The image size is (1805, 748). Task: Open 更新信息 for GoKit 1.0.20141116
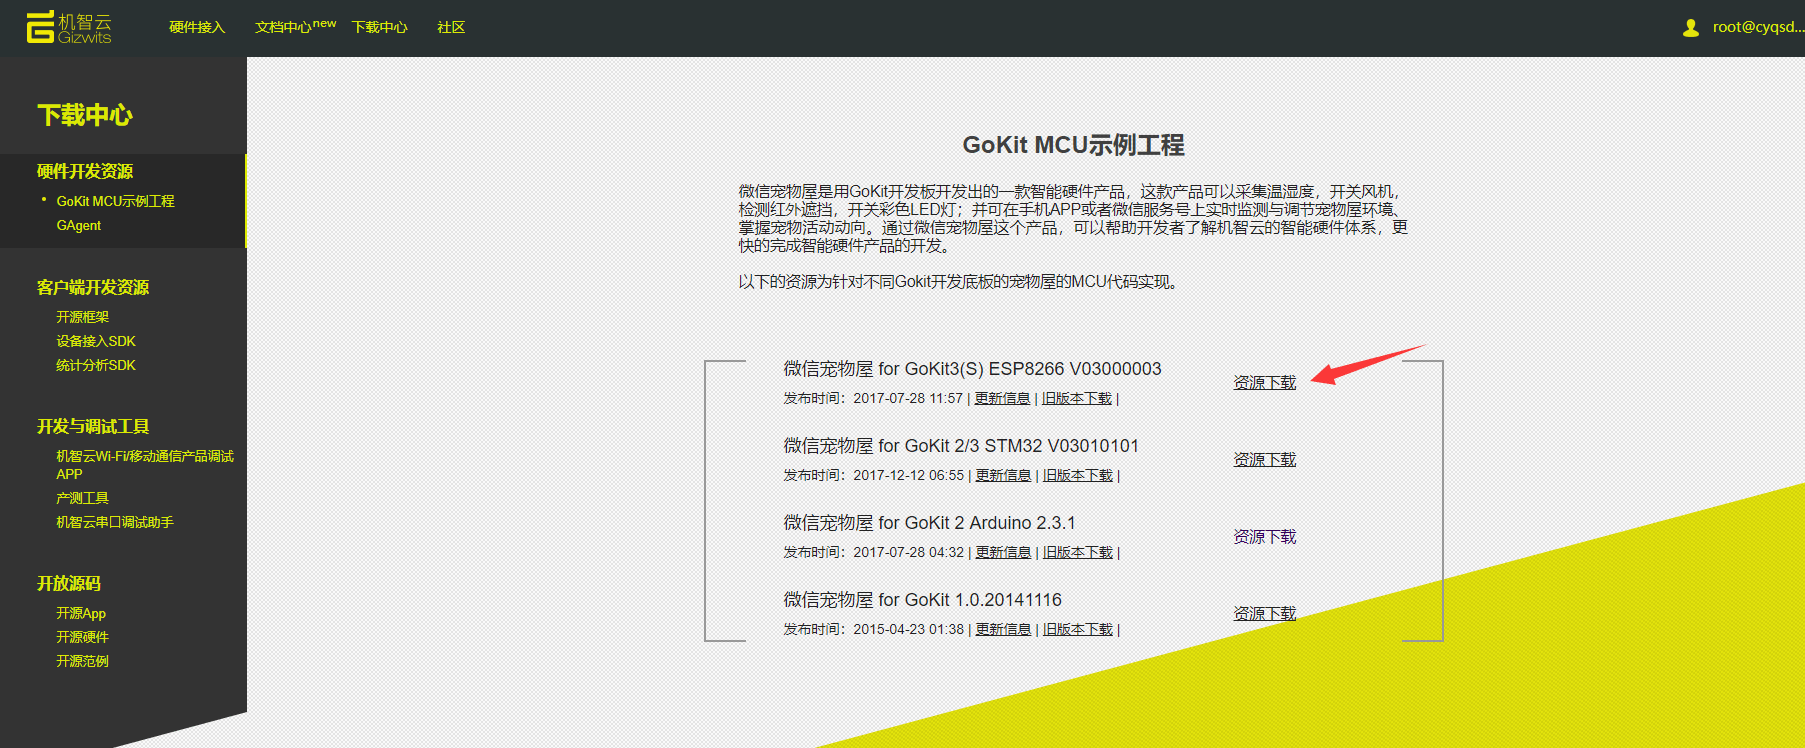tap(1004, 629)
